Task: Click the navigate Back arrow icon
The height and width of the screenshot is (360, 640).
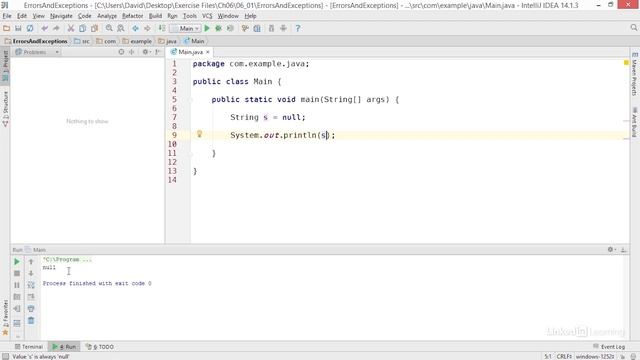Action: click(136, 28)
